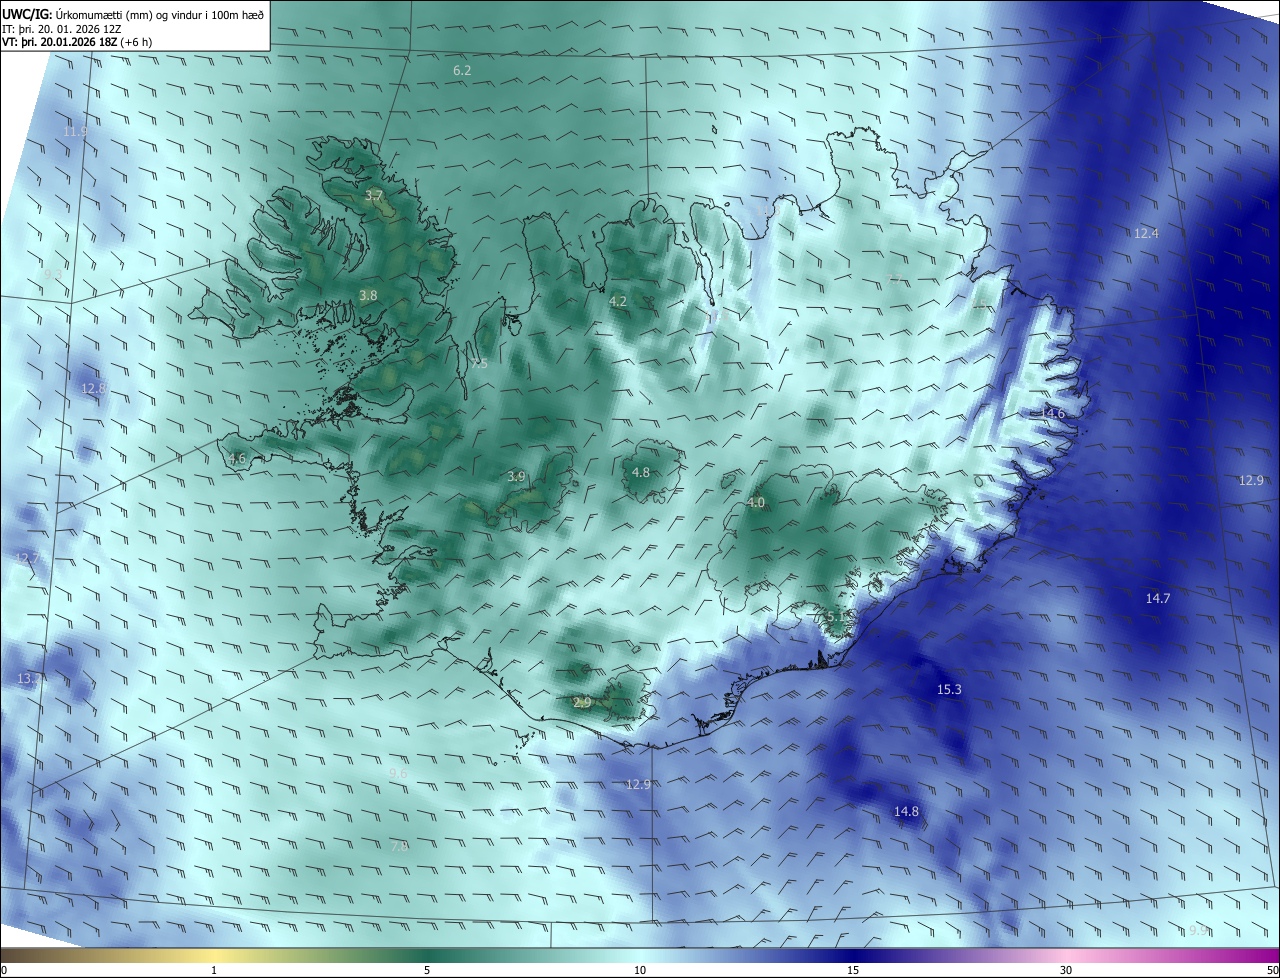
Task: Click the 7.8 value label
Action: pos(399,846)
